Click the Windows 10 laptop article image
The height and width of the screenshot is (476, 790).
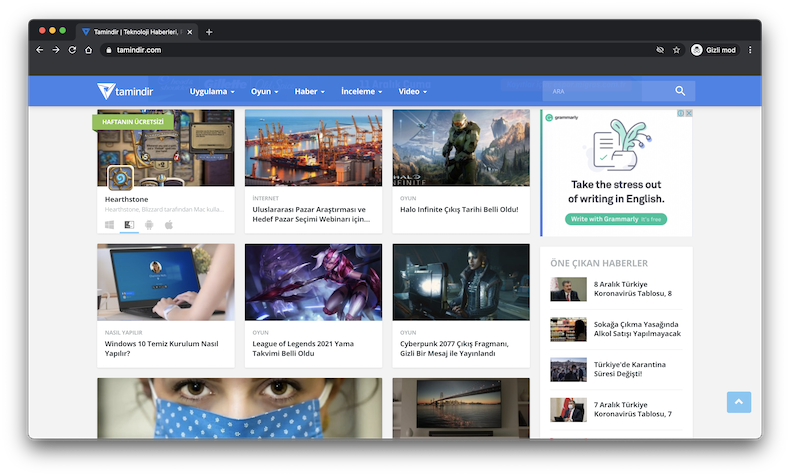click(166, 282)
